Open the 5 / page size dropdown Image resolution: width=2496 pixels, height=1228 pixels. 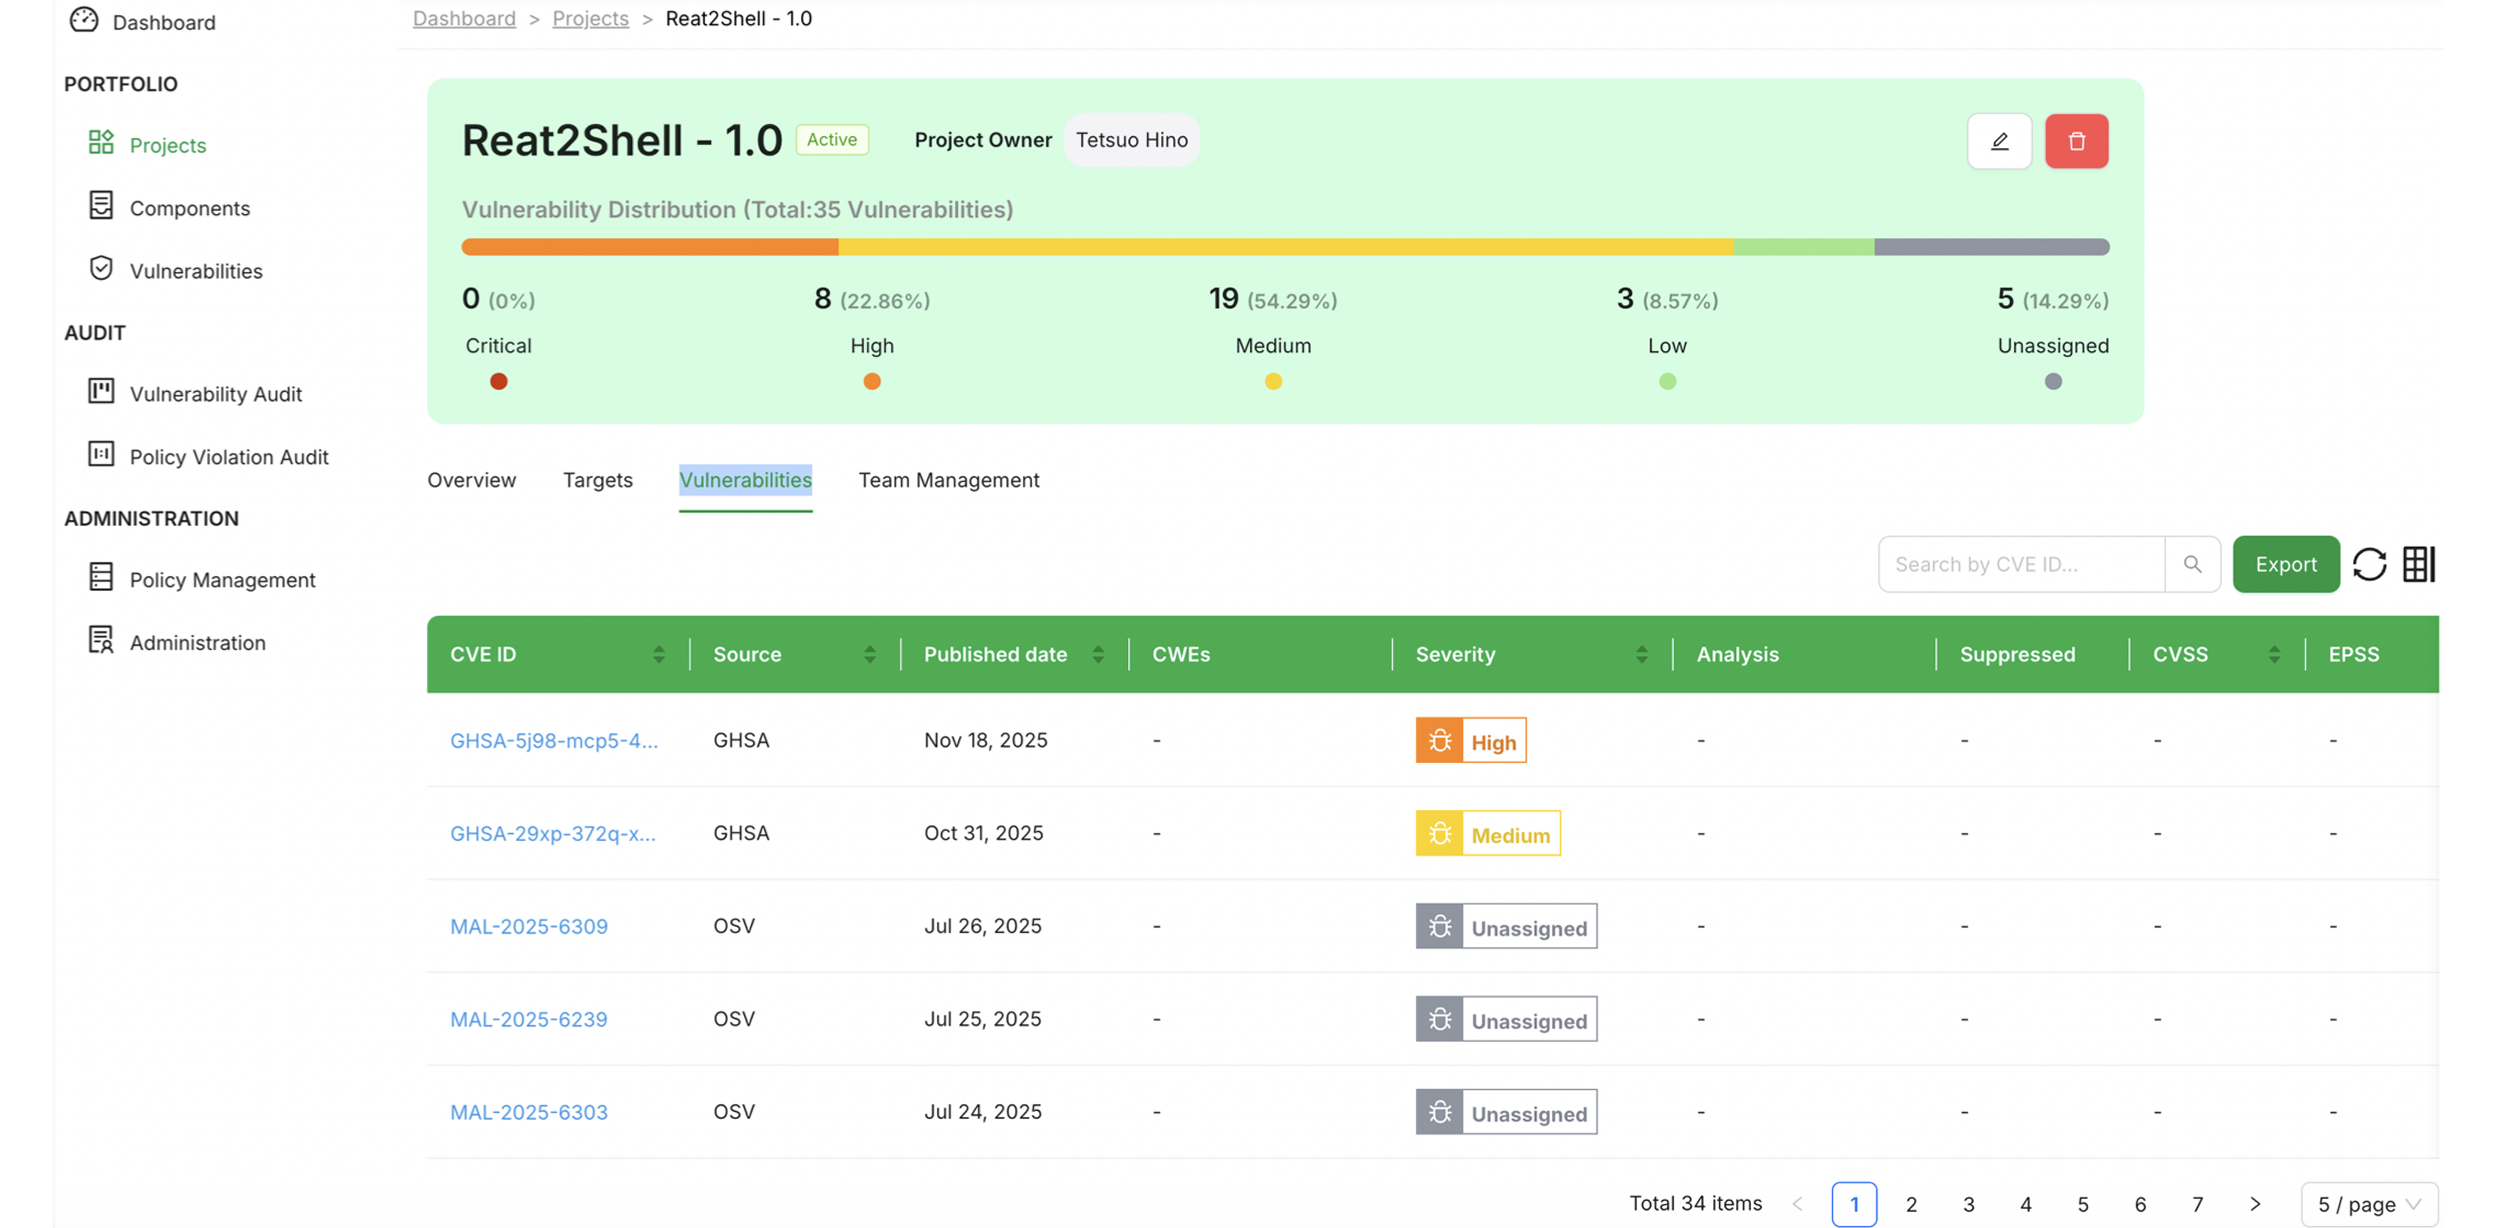(2368, 1204)
